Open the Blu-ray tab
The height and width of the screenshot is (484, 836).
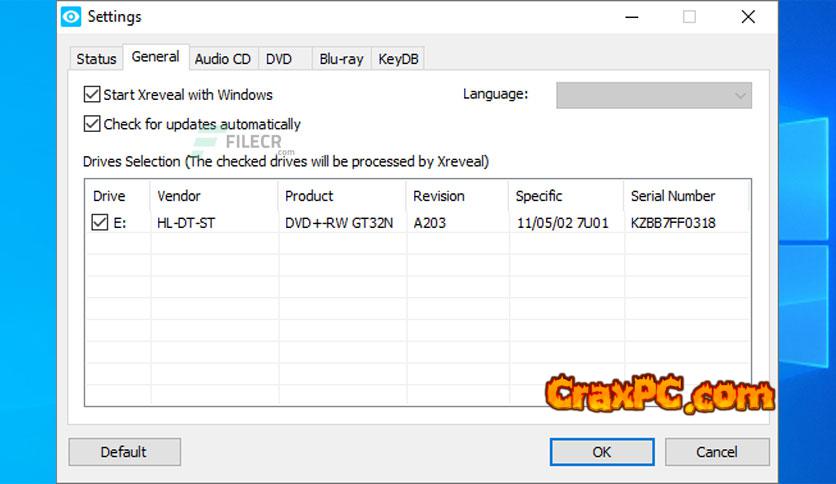point(341,59)
